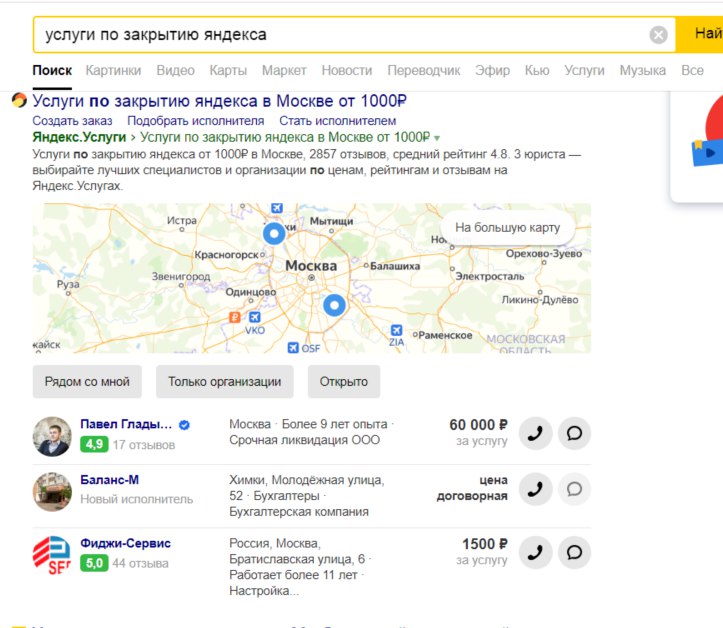Open the Видео tab

point(175,70)
